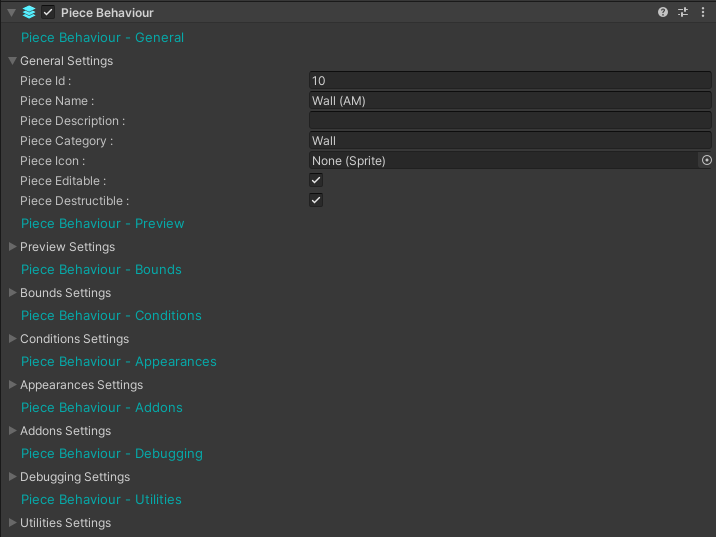Expand the Utilities Settings foldout
Image resolution: width=716 pixels, height=537 pixels.
12,523
